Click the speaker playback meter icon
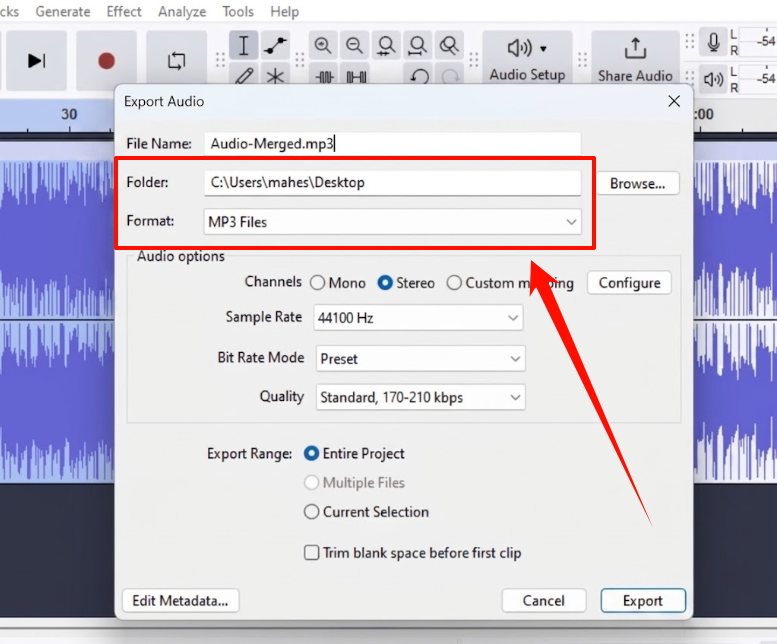Image resolution: width=777 pixels, height=644 pixels. click(x=714, y=79)
